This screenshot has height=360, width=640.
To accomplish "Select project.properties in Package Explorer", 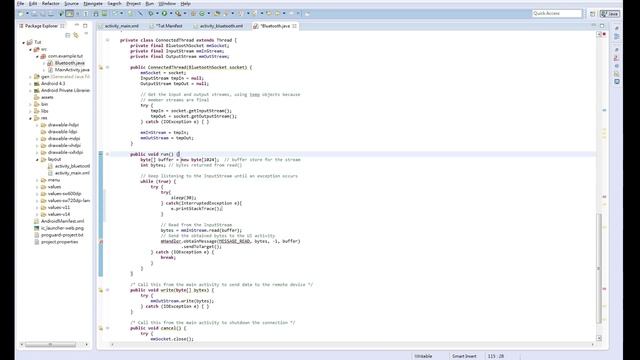I will click(59, 242).
